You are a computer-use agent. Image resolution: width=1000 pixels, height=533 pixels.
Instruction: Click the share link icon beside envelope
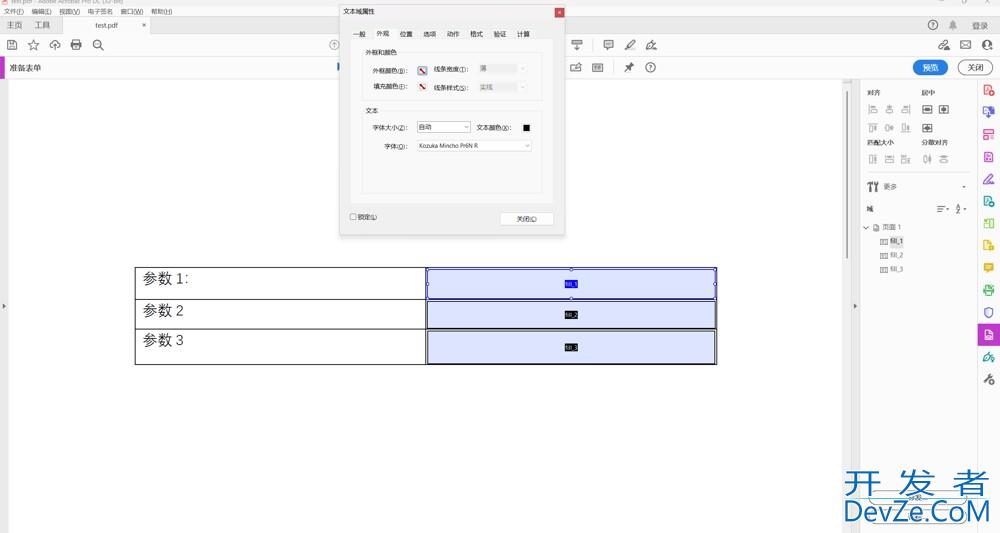[944, 45]
